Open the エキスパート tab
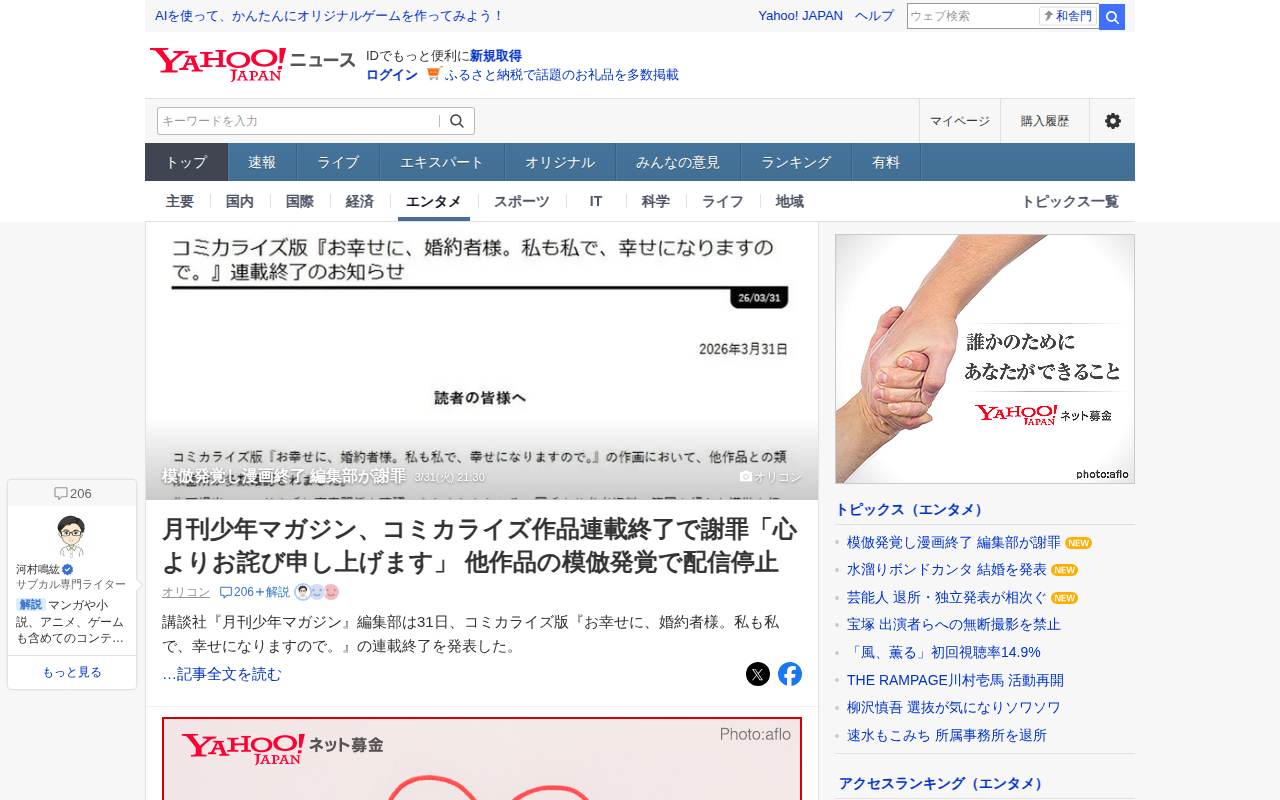This screenshot has width=1280, height=800. coord(442,162)
